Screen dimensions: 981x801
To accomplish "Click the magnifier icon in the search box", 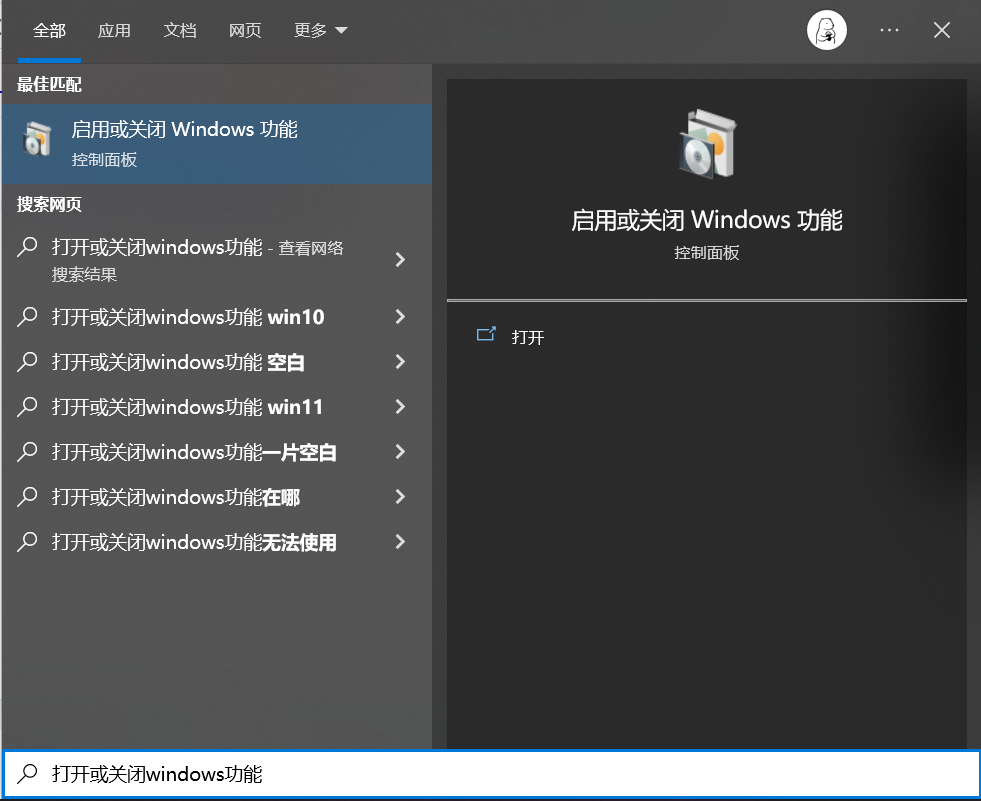I will pos(27,774).
